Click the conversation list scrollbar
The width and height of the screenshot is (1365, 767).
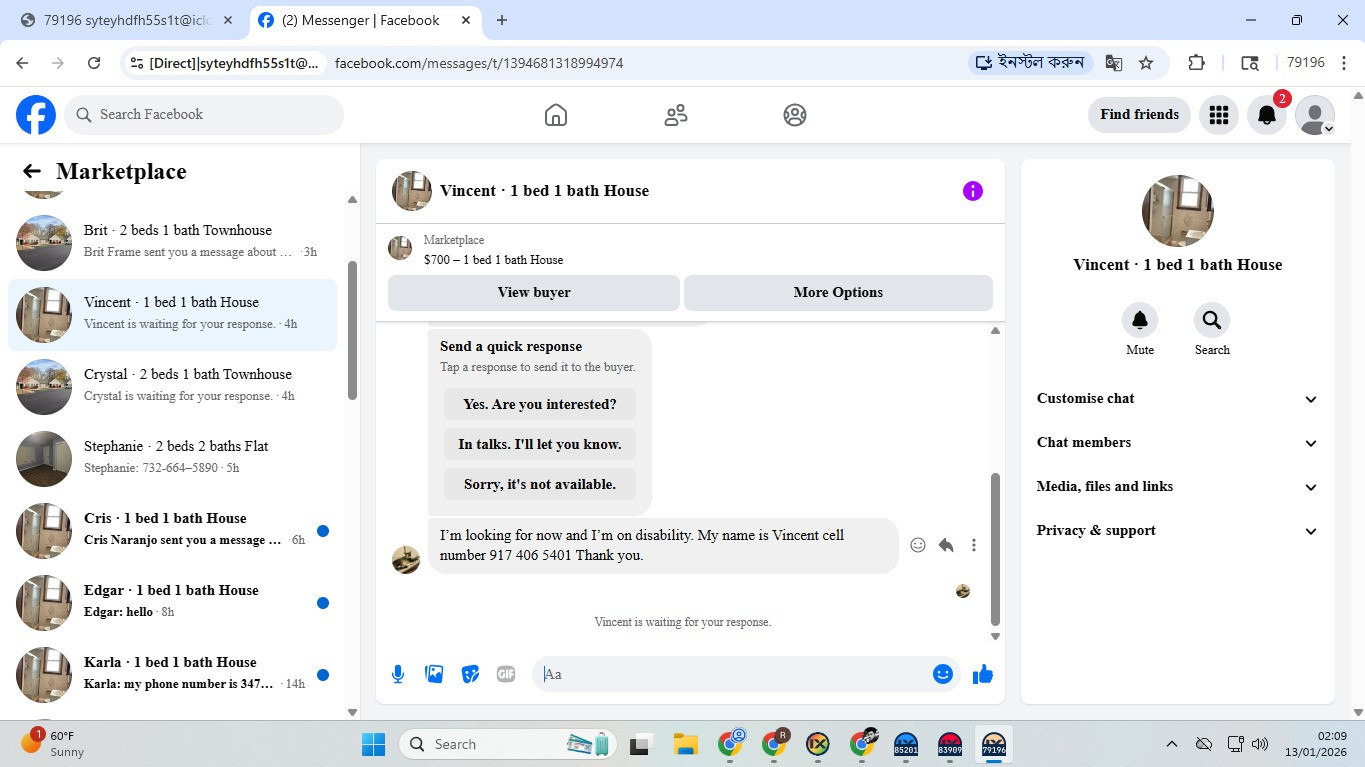pos(352,330)
